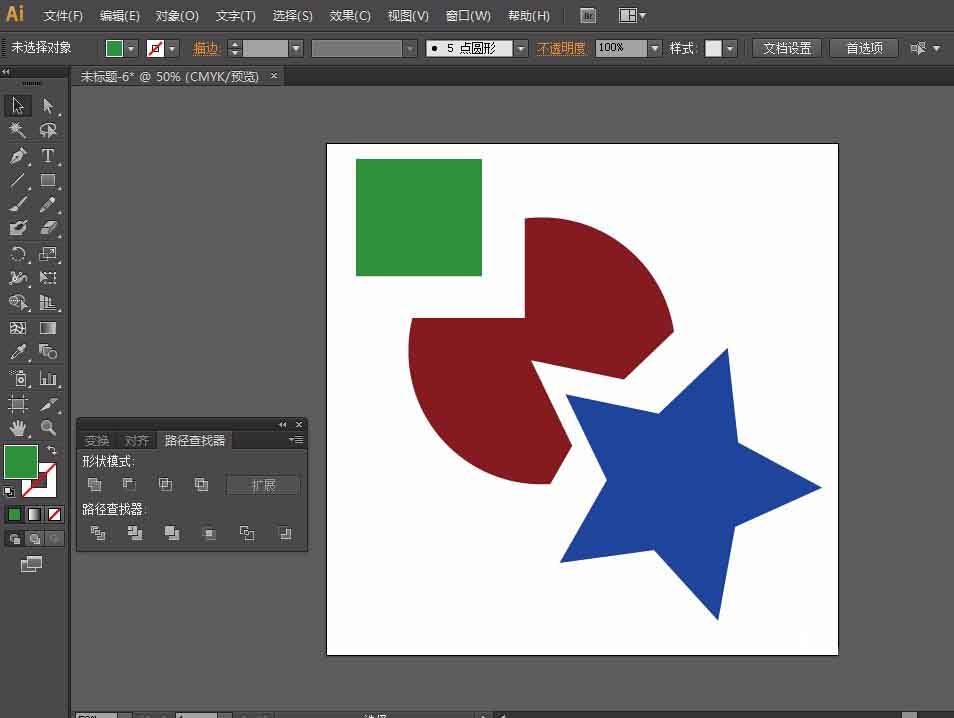The width and height of the screenshot is (954, 718).
Task: Select the Width/Warp tool
Action: 18,278
